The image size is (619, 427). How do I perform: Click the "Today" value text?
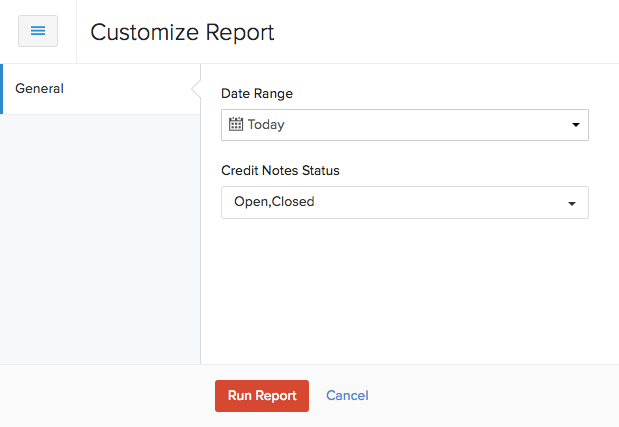[266, 125]
